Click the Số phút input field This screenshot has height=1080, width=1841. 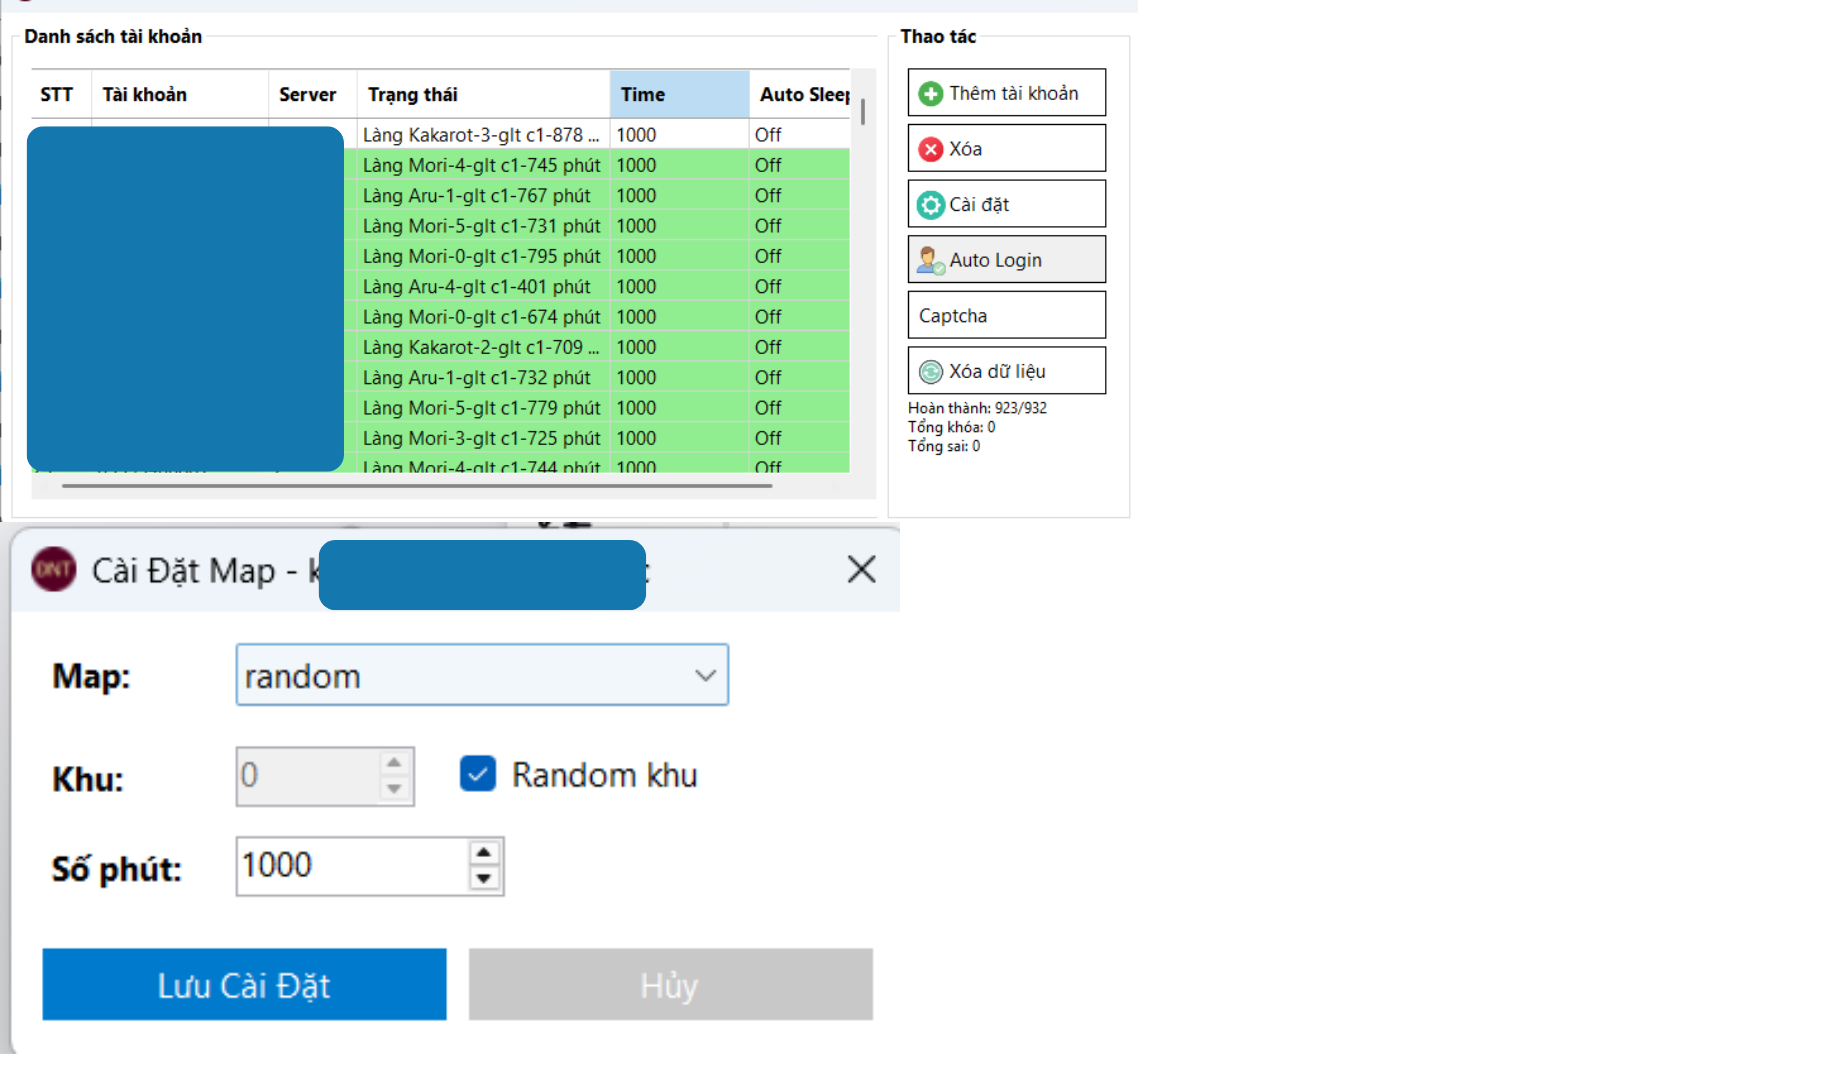(x=350, y=866)
